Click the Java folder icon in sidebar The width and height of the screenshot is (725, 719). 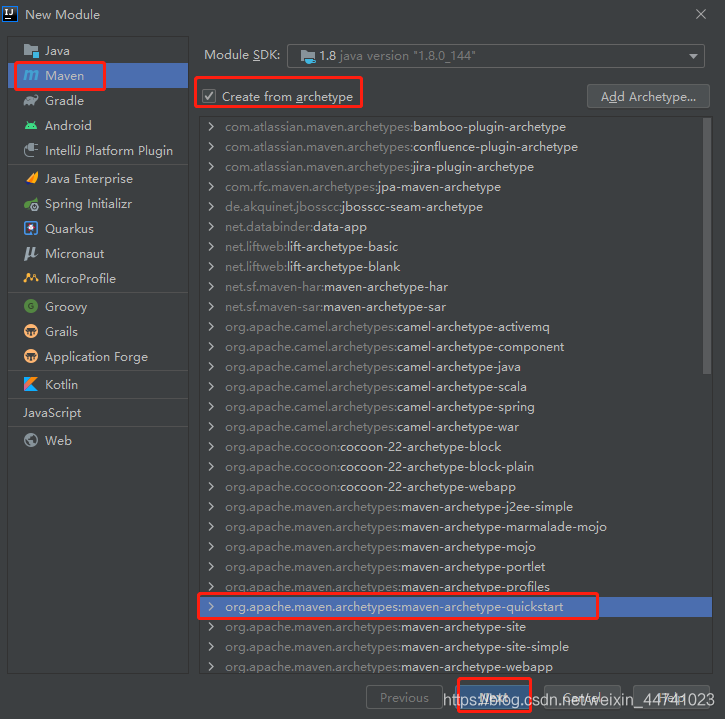(31, 50)
